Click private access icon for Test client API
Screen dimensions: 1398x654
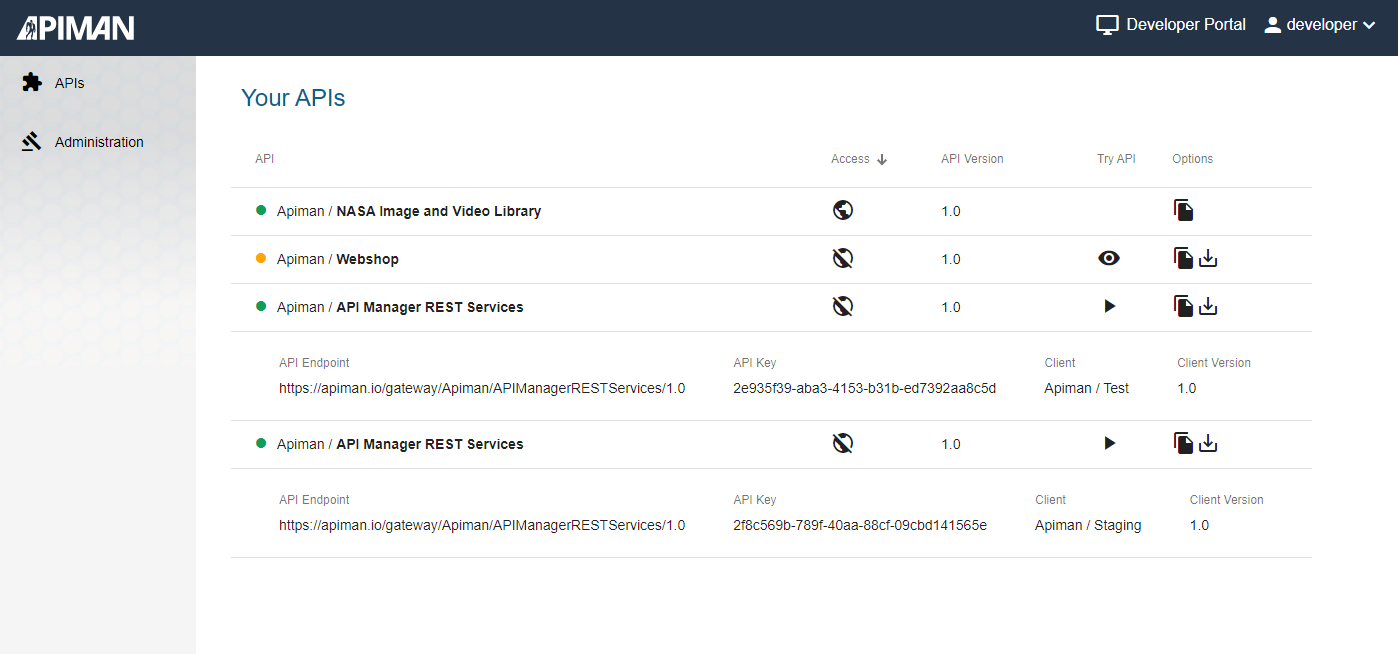click(843, 307)
